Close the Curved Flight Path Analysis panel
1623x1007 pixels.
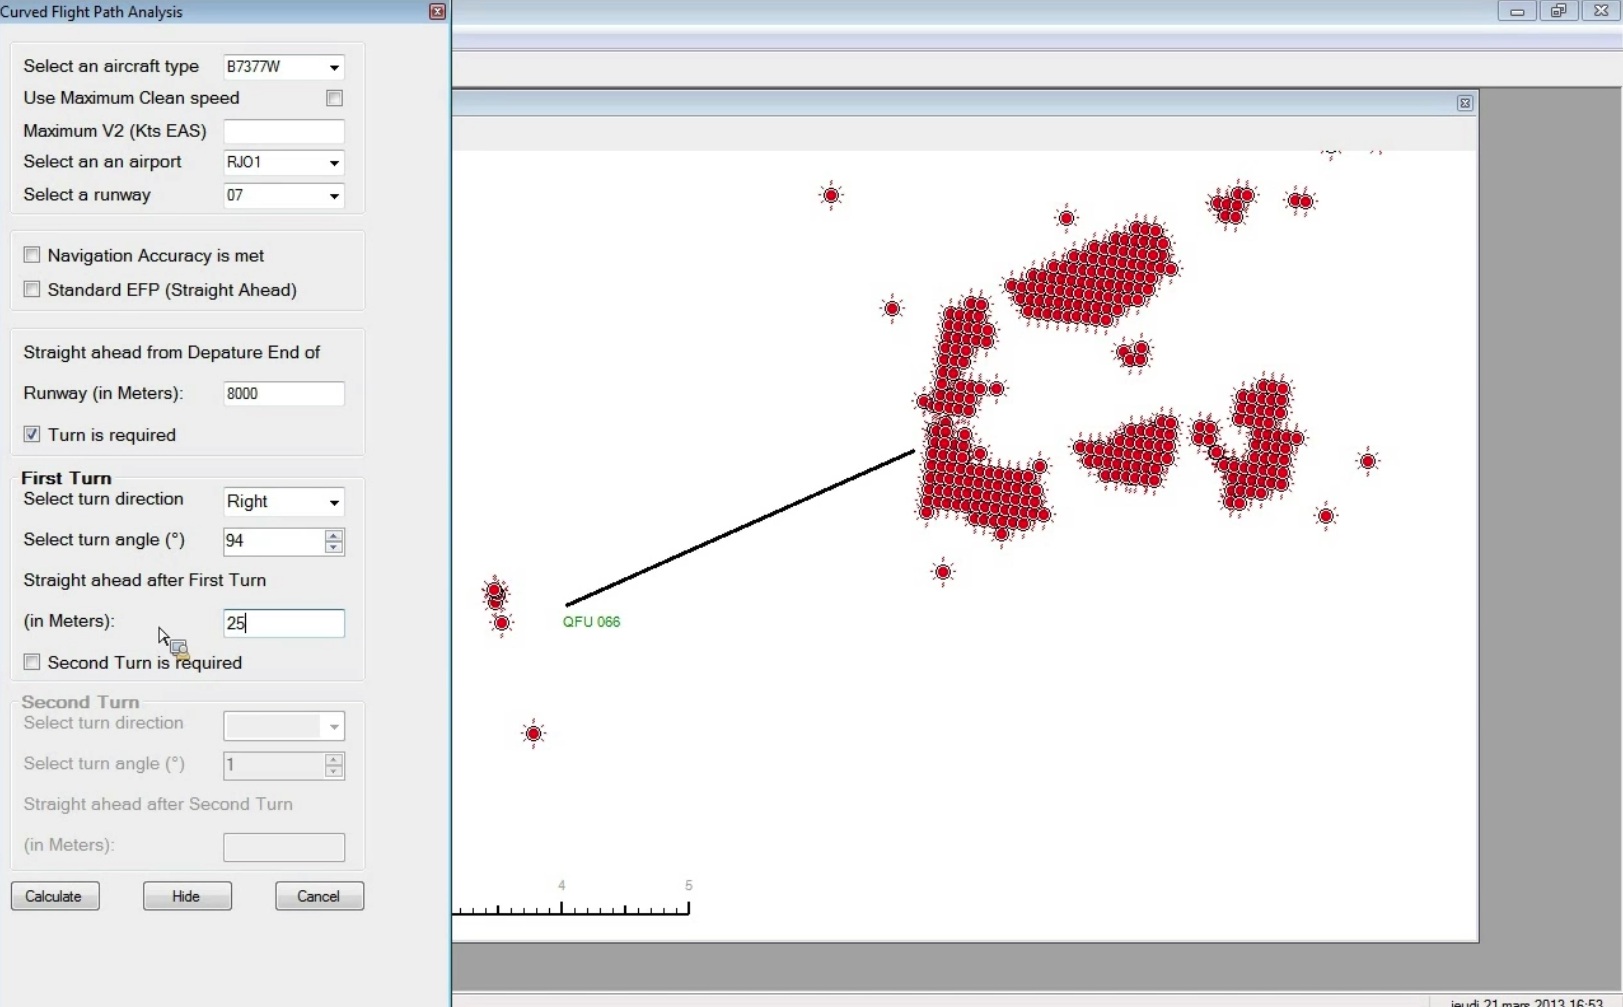[x=437, y=12]
